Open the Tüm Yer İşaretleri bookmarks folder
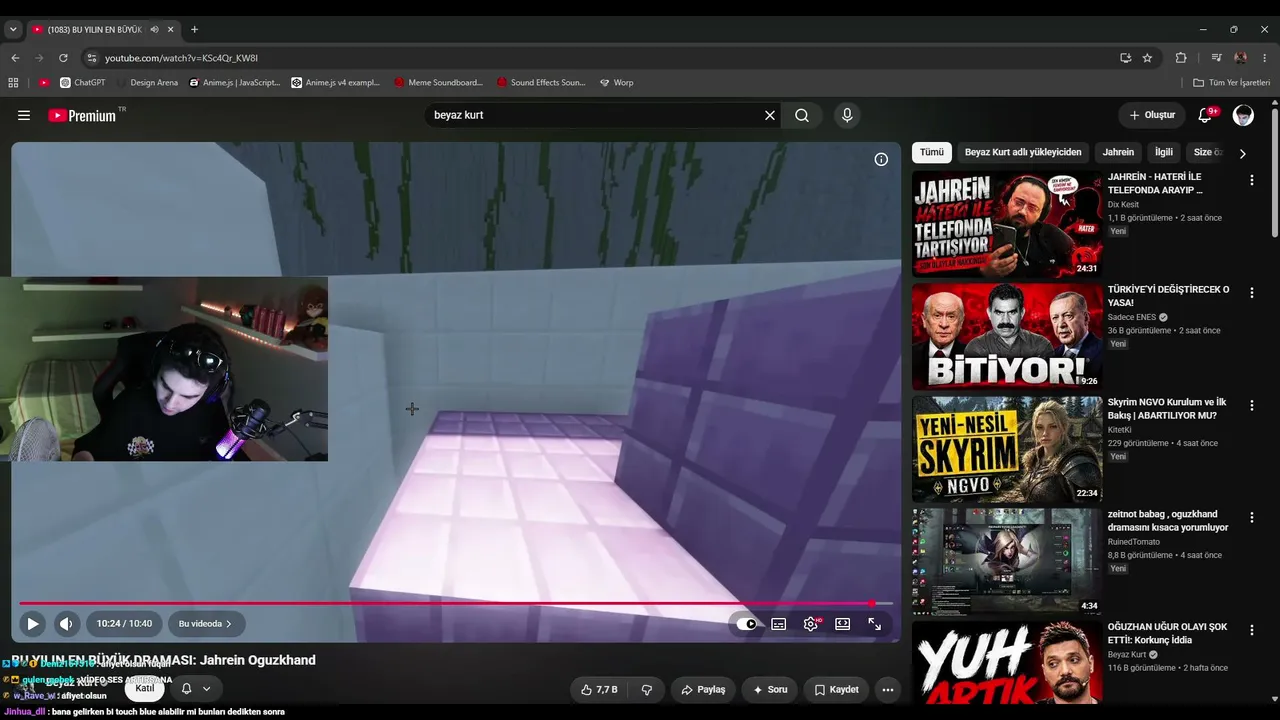1280x720 pixels. tap(1232, 83)
